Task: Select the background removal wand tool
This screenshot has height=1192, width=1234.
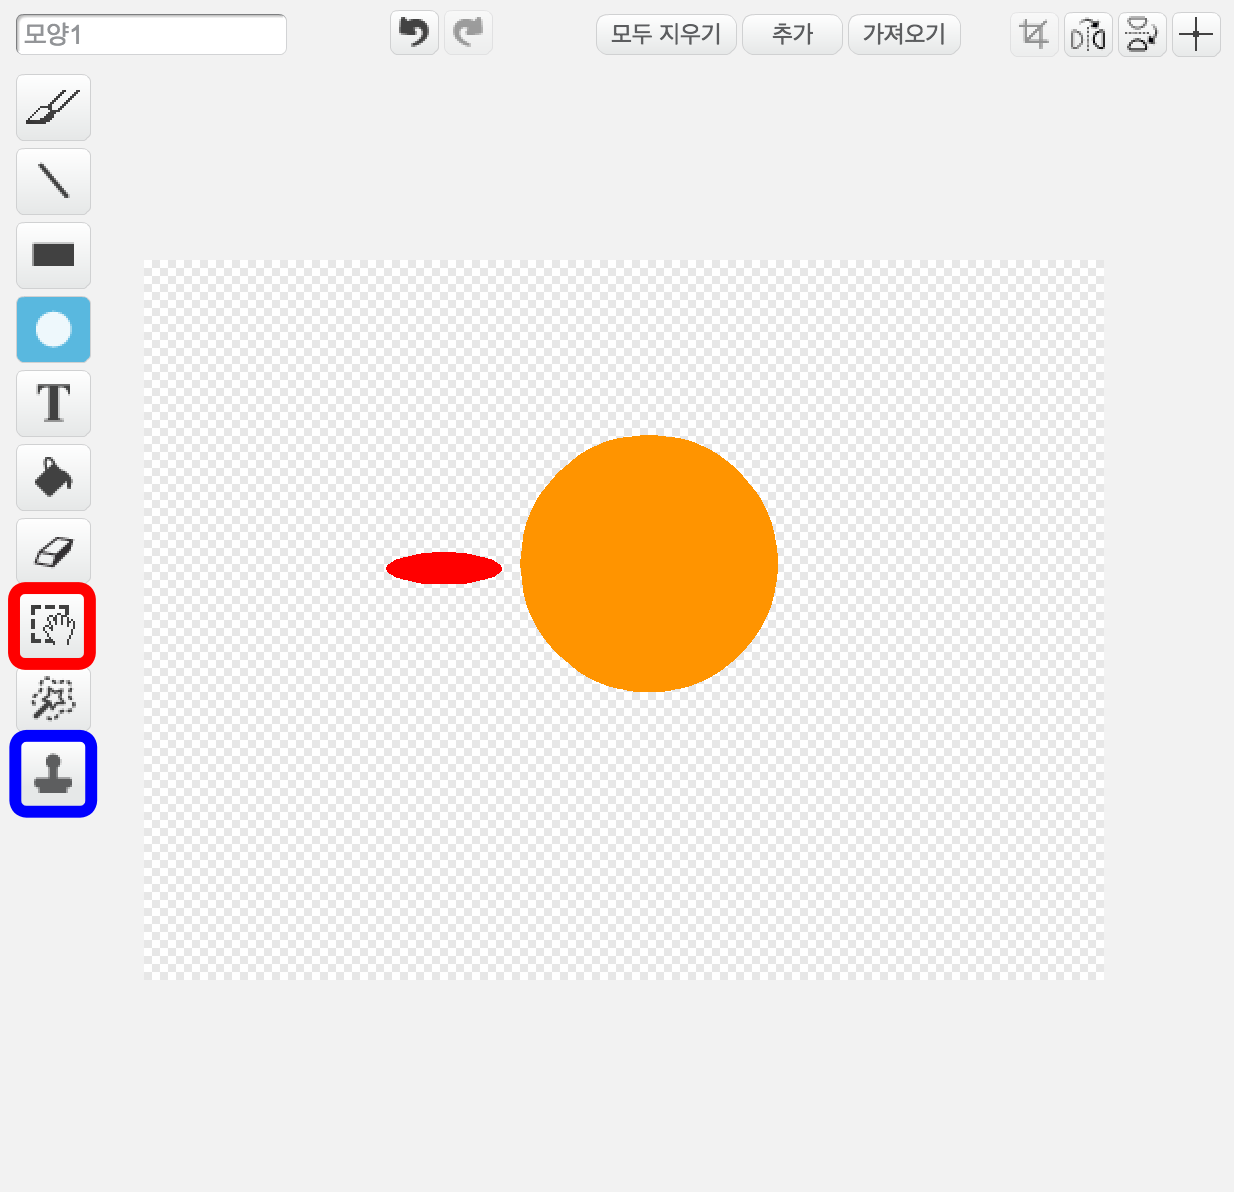Action: click(x=53, y=699)
